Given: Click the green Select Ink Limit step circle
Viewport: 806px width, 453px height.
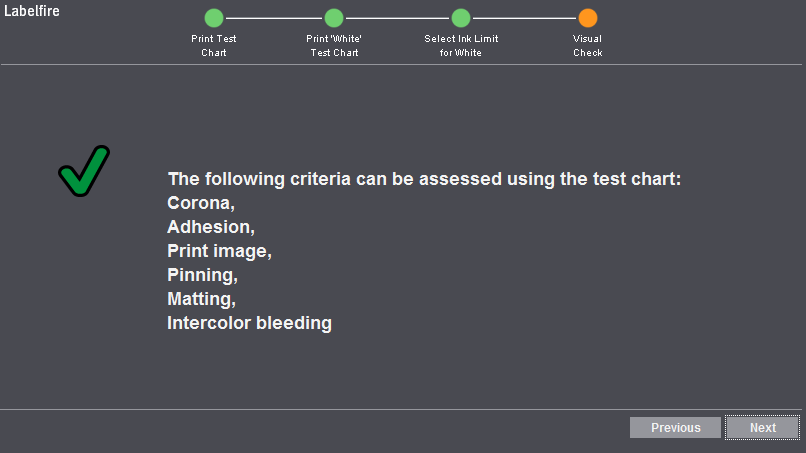Looking at the screenshot, I should pyautogui.click(x=461, y=18).
